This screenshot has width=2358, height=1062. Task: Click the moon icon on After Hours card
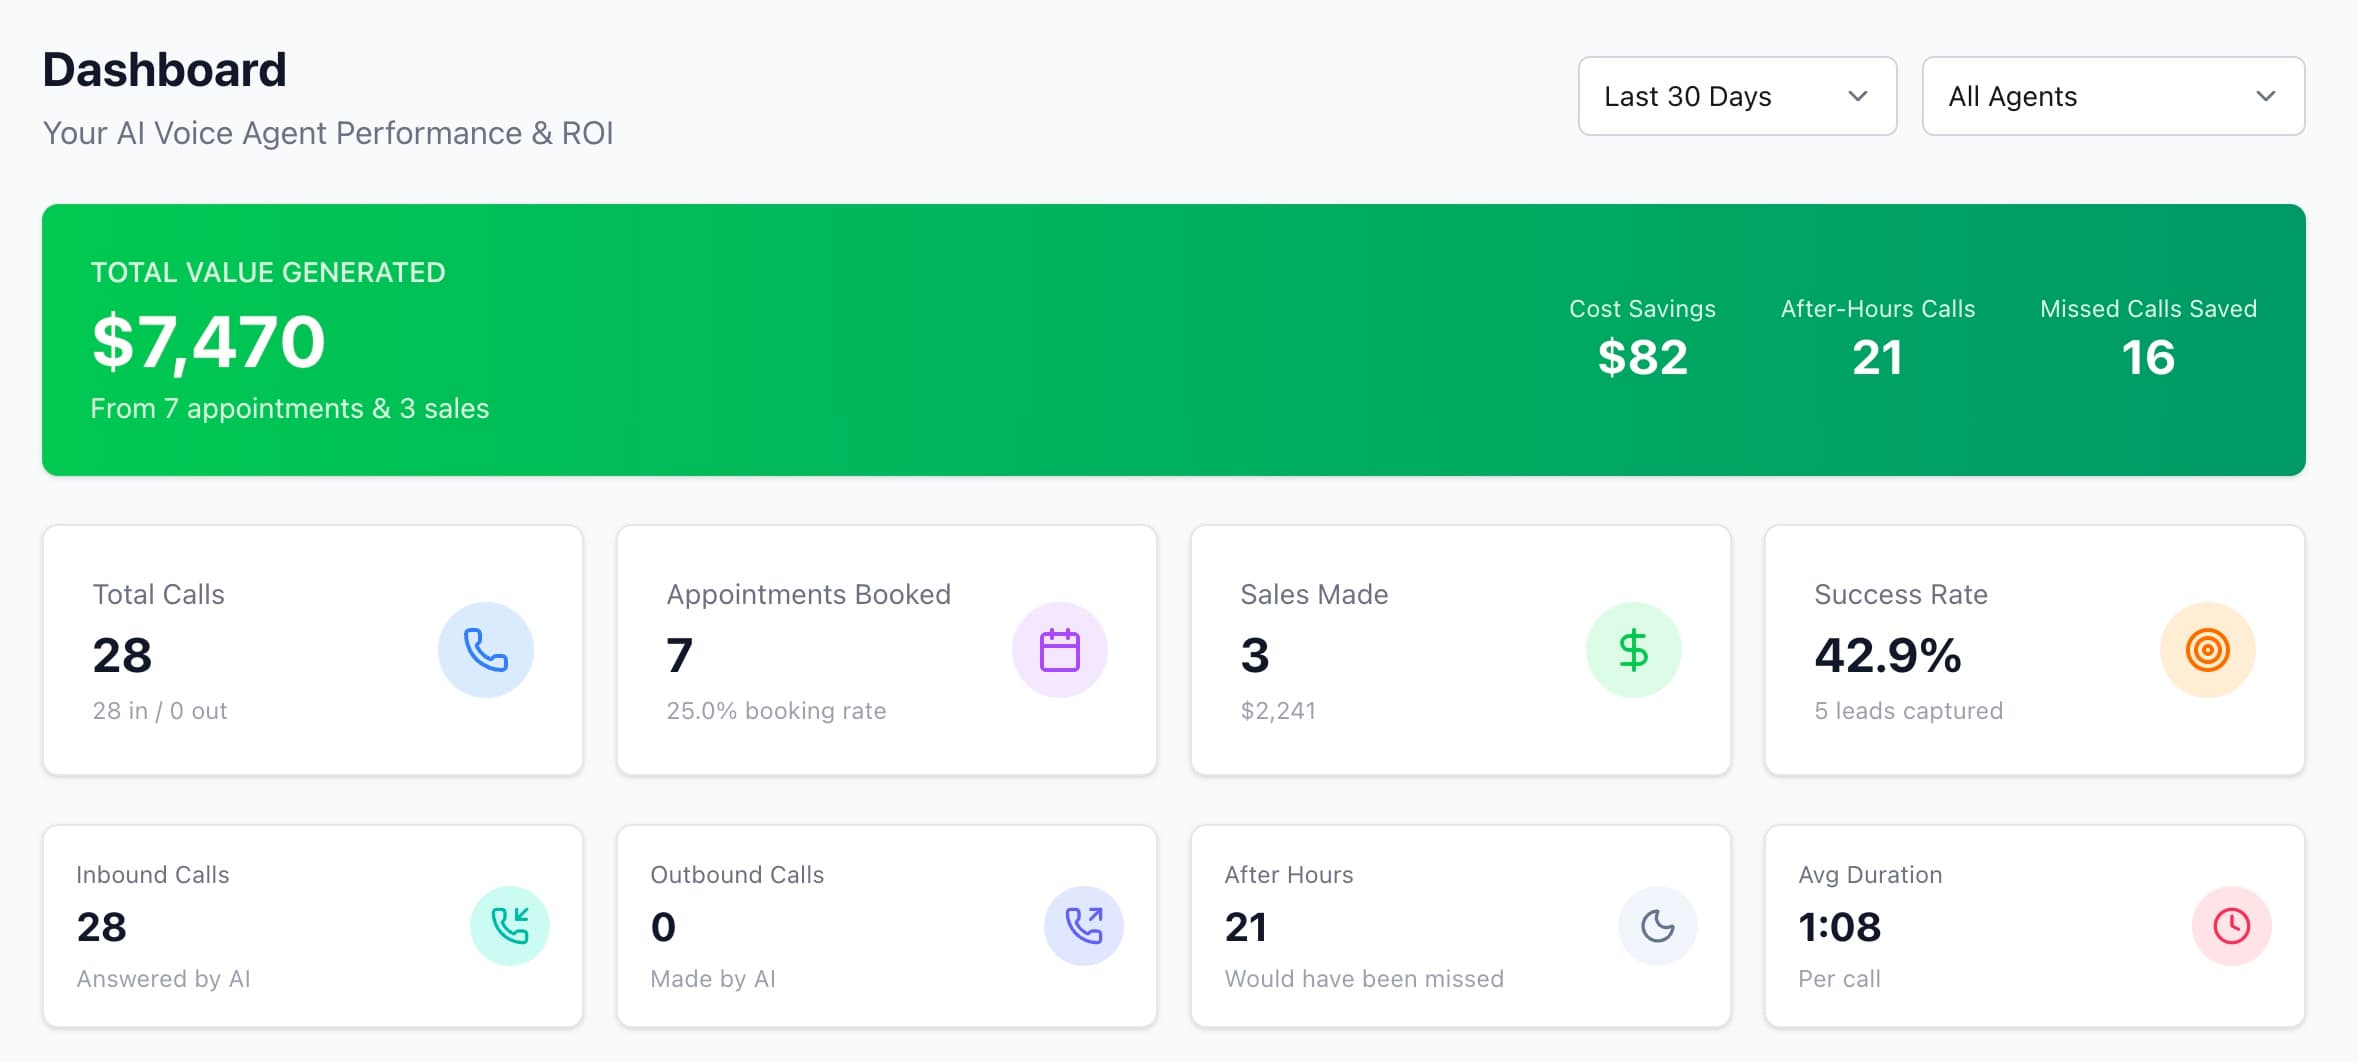click(1657, 925)
